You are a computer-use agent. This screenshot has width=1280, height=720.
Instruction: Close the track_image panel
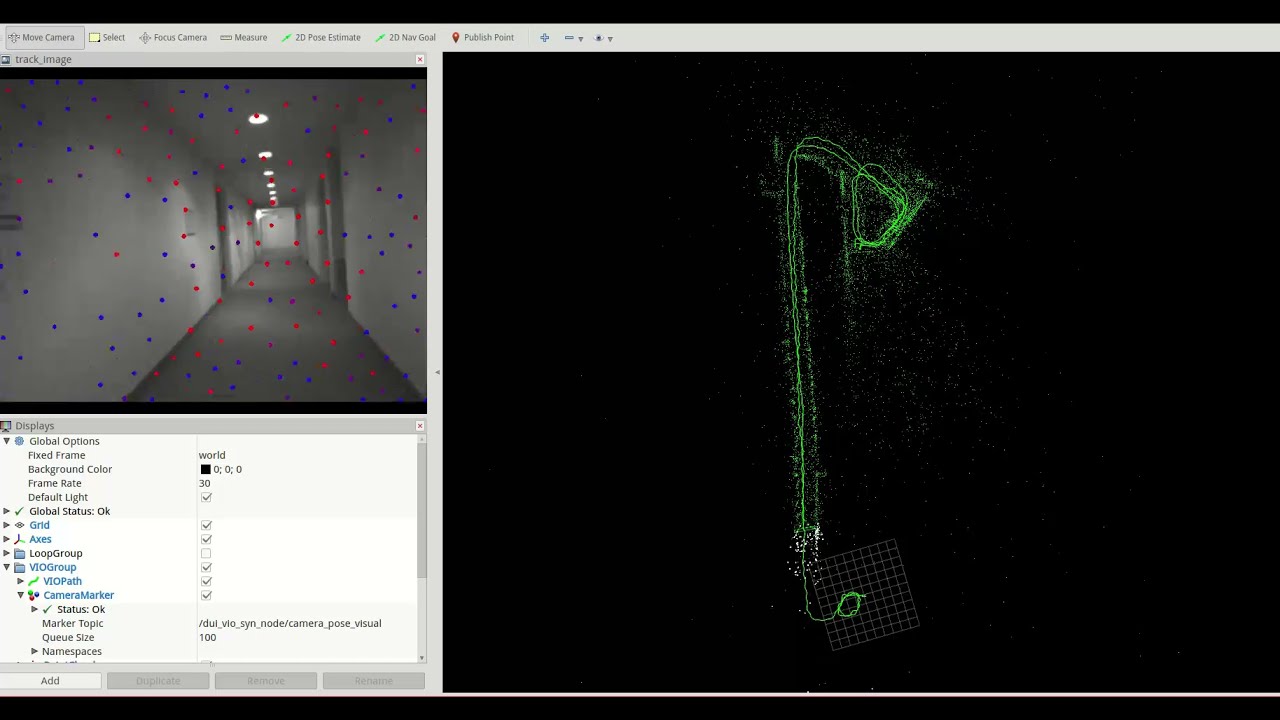(420, 60)
